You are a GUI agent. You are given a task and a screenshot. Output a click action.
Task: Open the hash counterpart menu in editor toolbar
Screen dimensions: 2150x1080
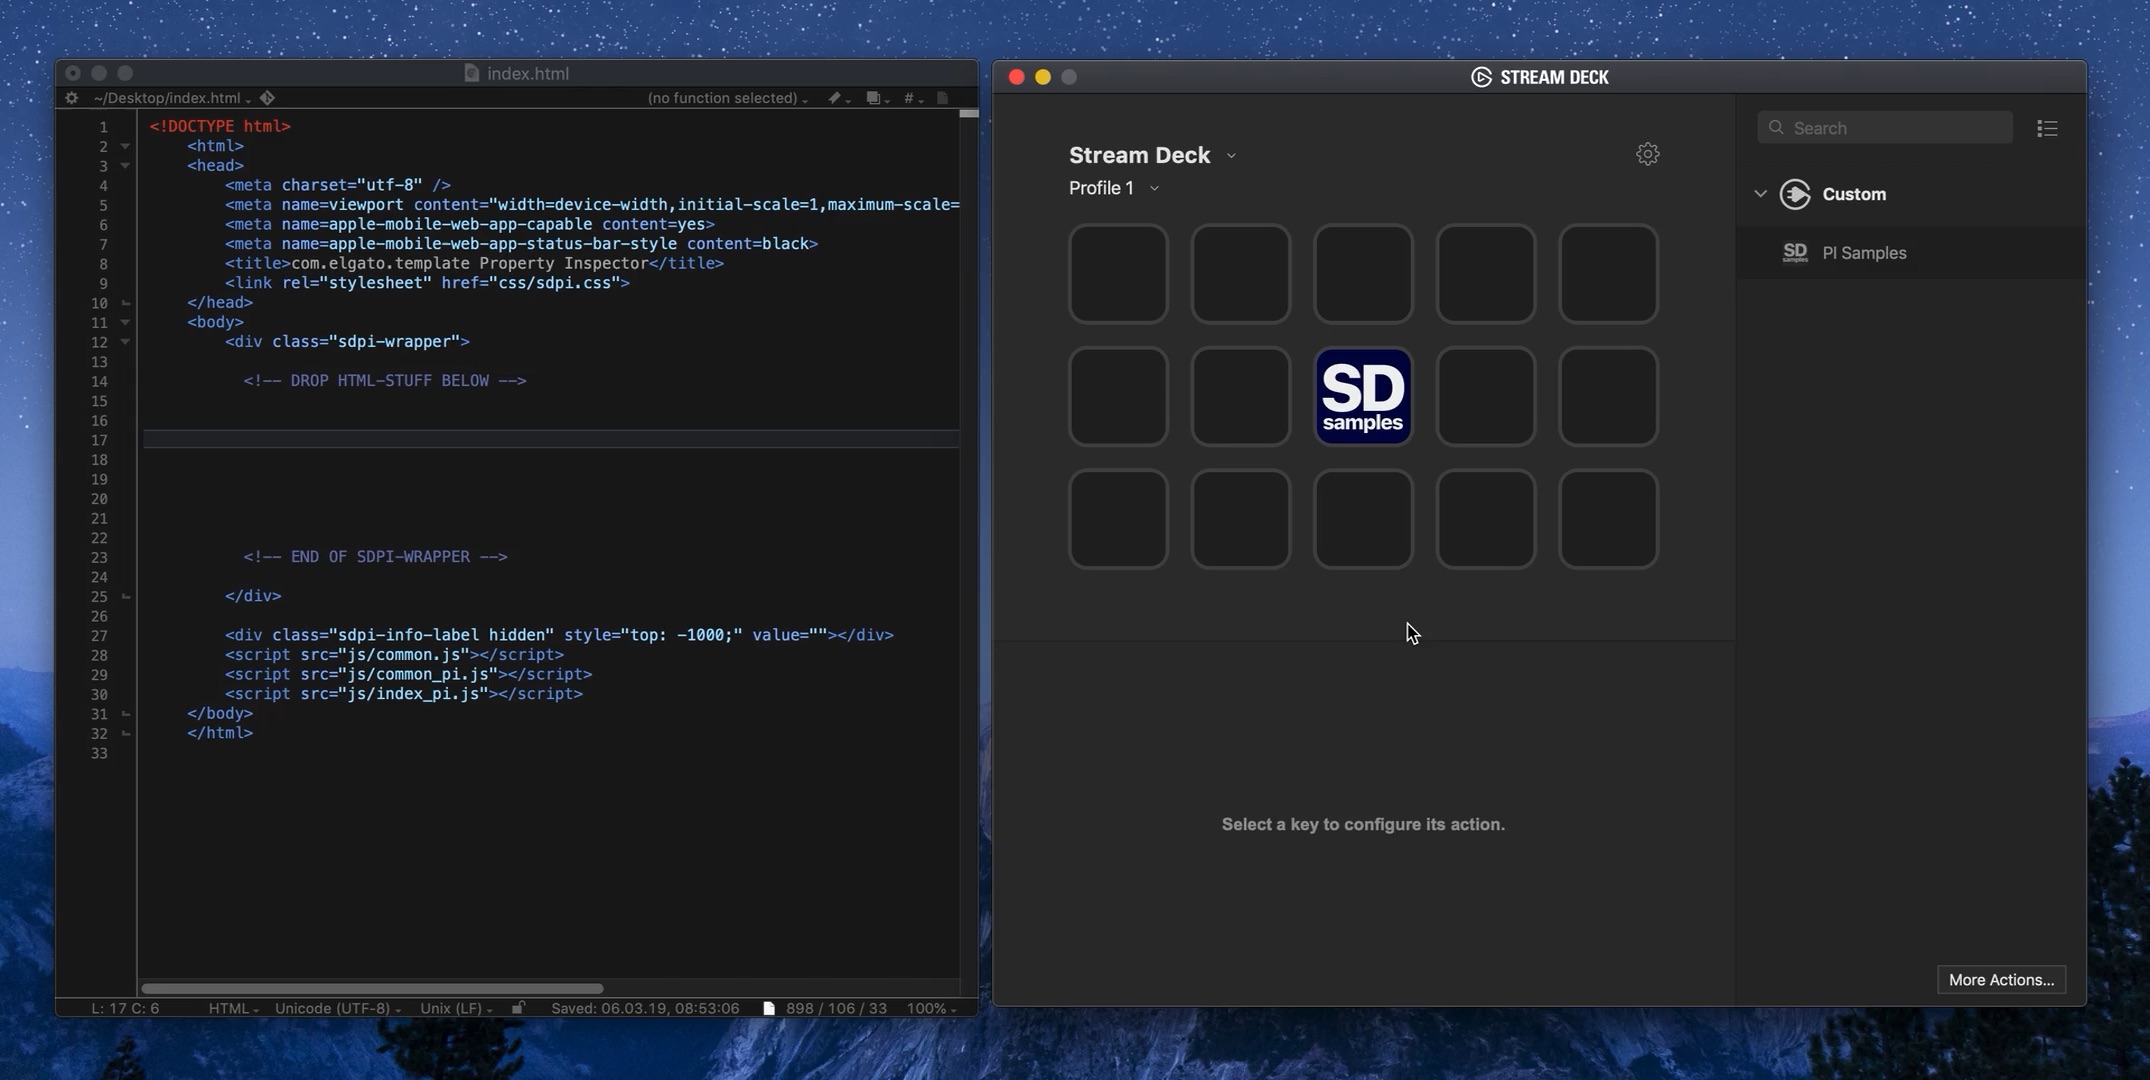(x=912, y=98)
